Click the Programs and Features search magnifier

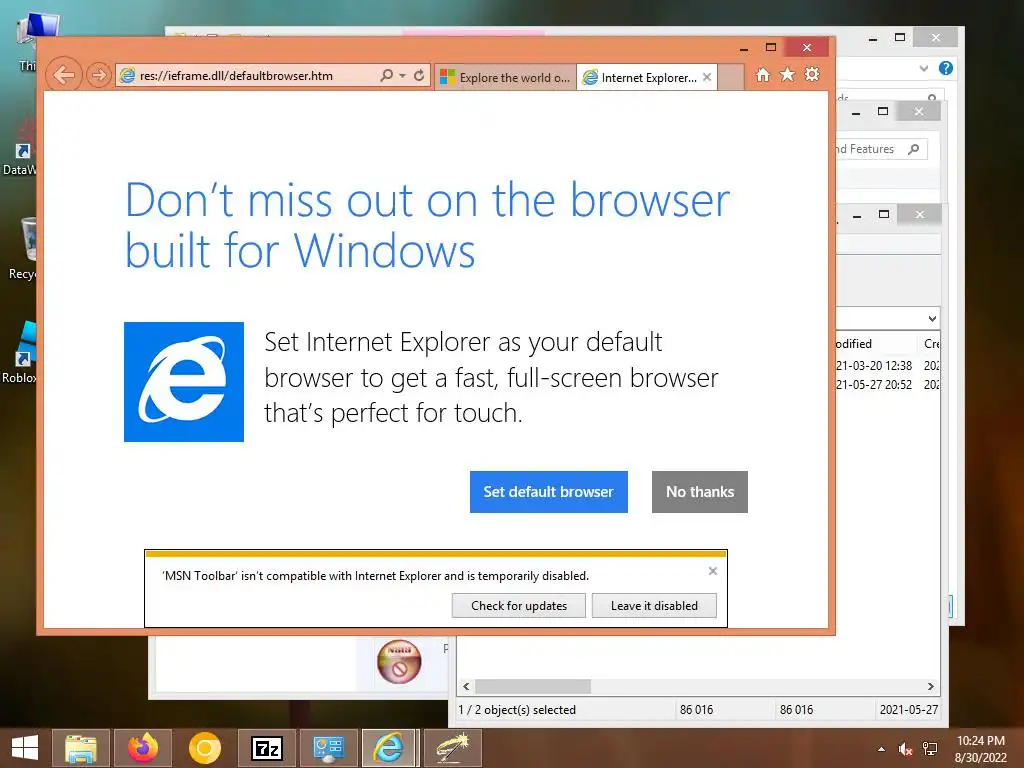[914, 149]
